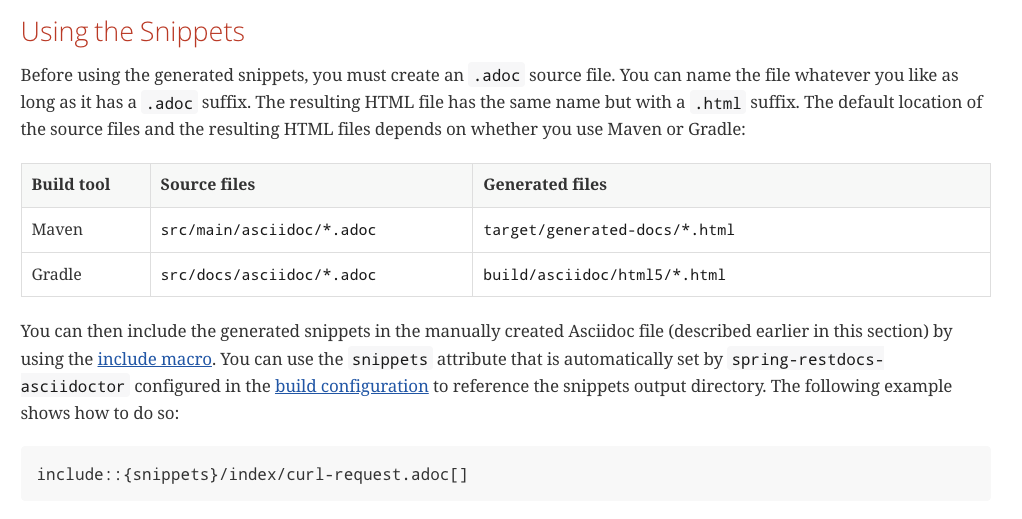This screenshot has width=1022, height=519.
Task: Click the first .adoc inline code
Action: (497, 76)
